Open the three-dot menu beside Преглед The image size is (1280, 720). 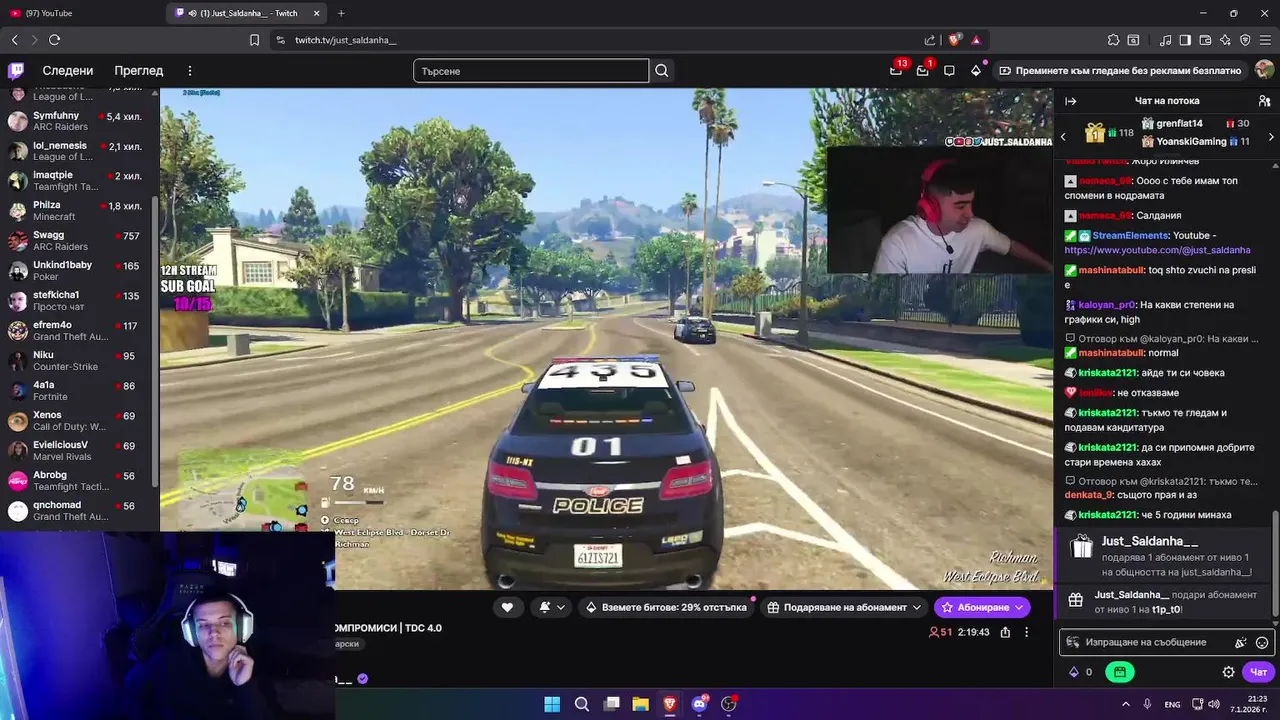189,71
